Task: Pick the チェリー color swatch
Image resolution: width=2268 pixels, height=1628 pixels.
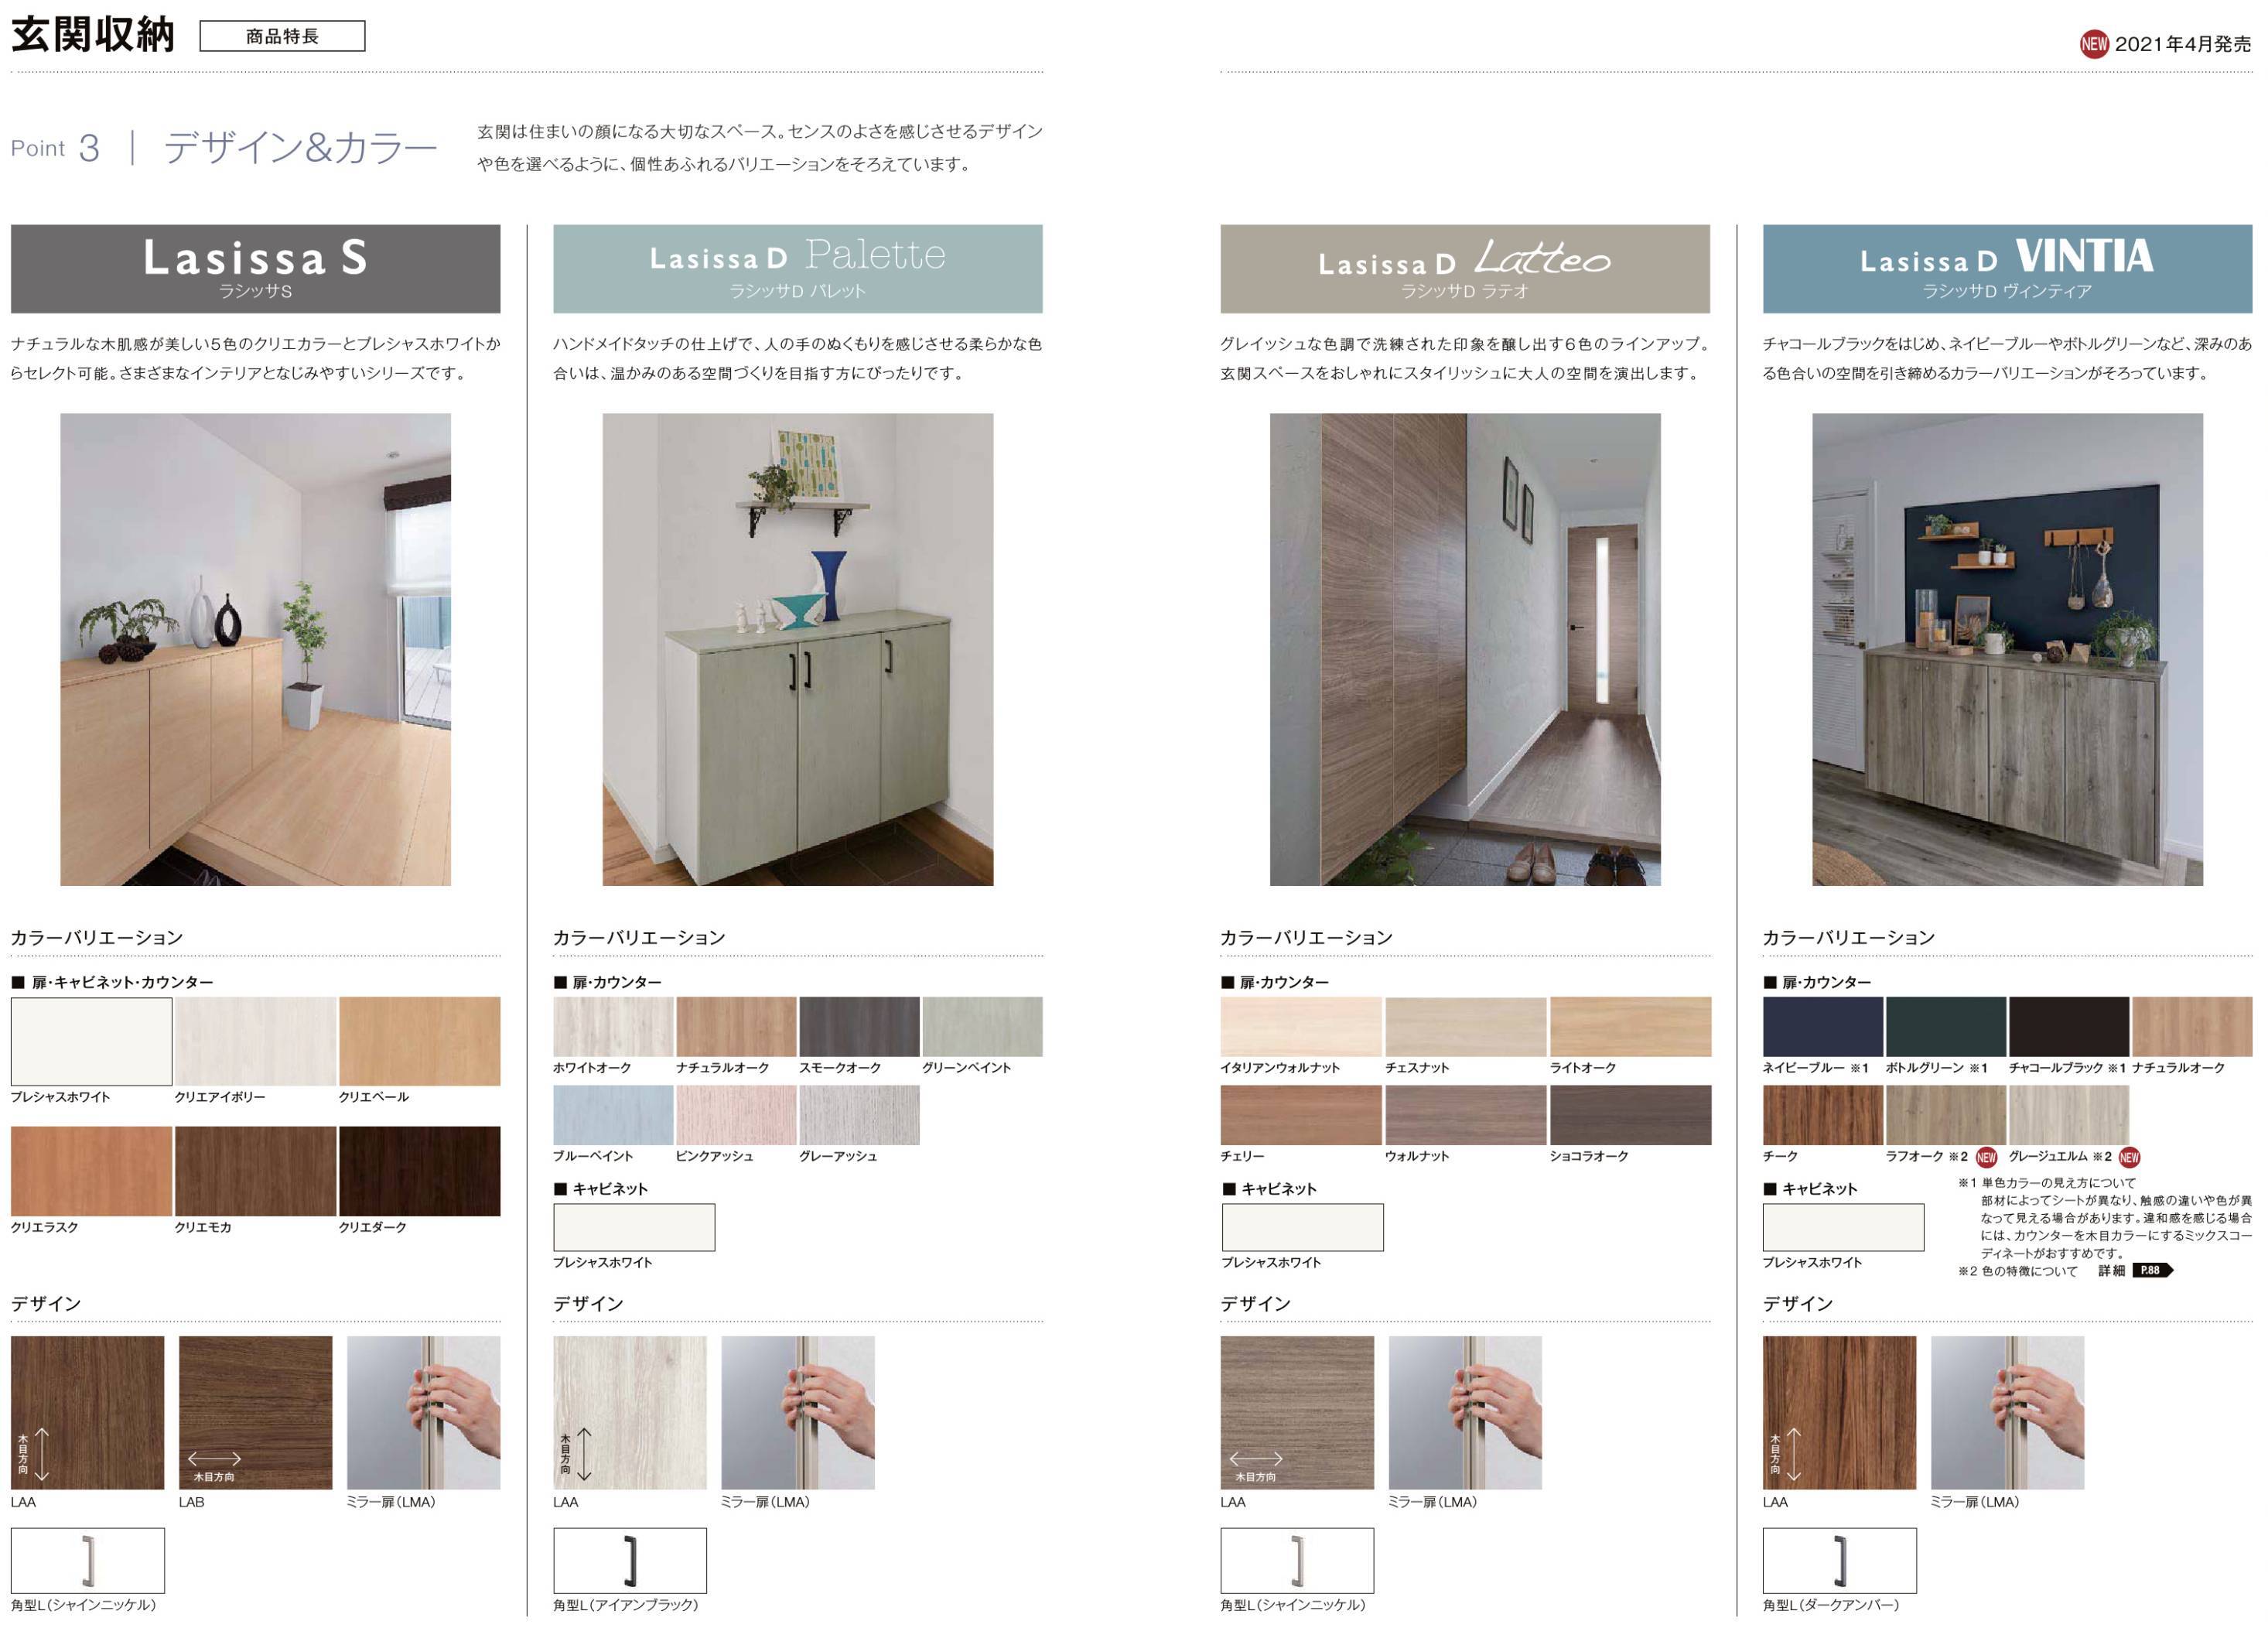Action: [x=1301, y=1115]
